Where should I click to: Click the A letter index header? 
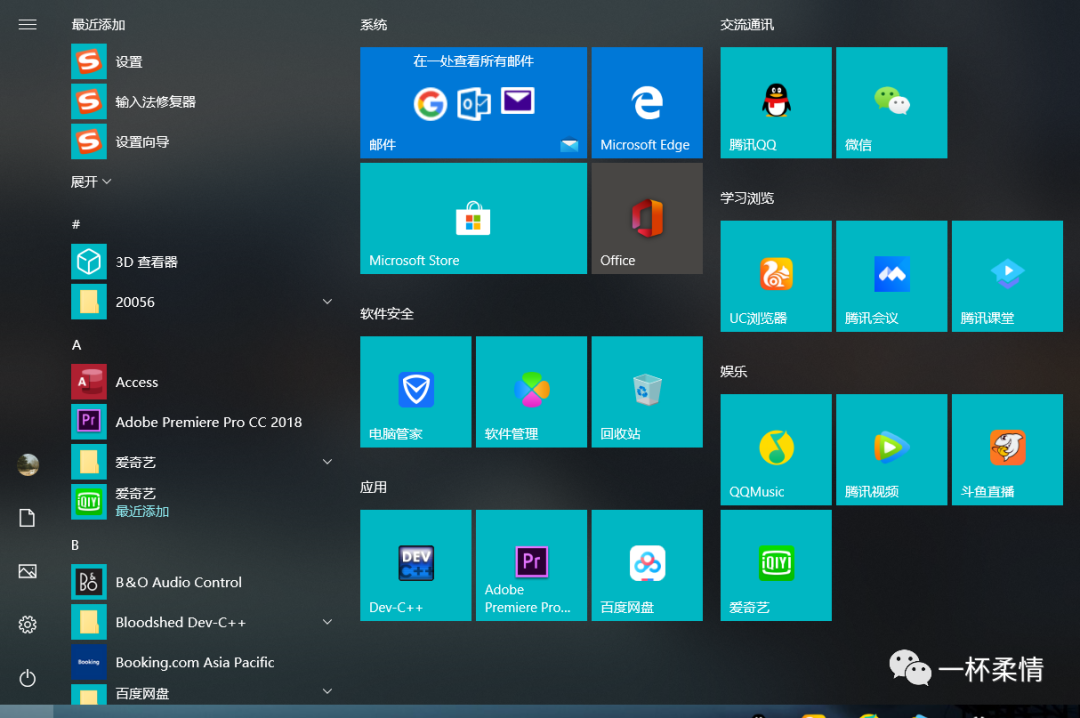point(76,345)
